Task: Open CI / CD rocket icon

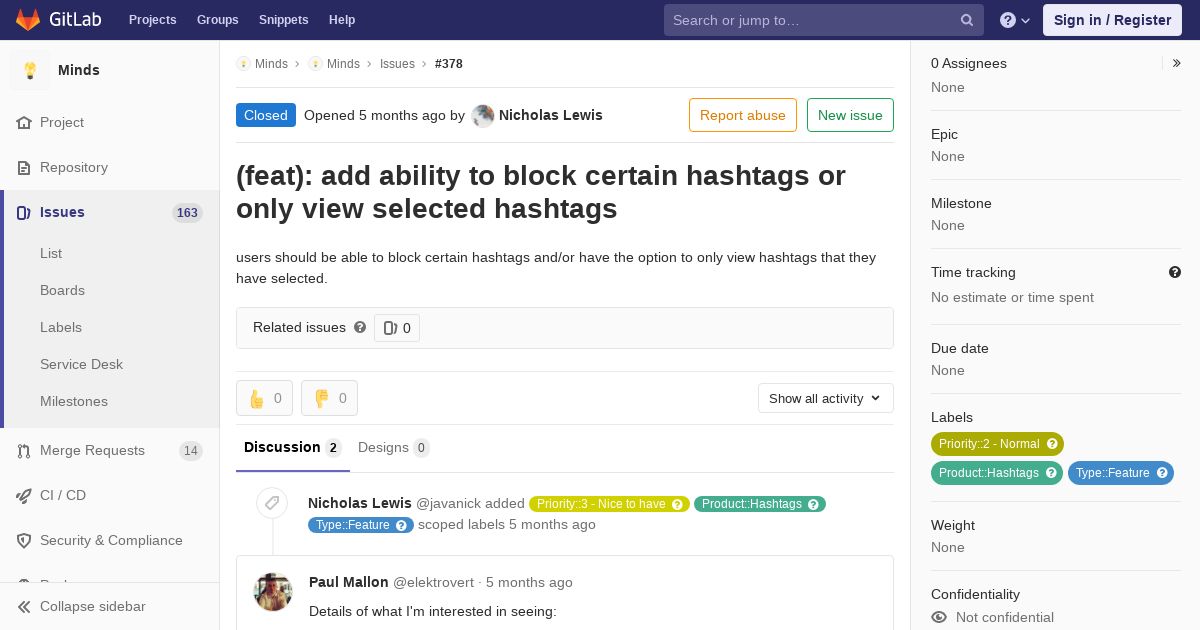Action: coord(24,496)
